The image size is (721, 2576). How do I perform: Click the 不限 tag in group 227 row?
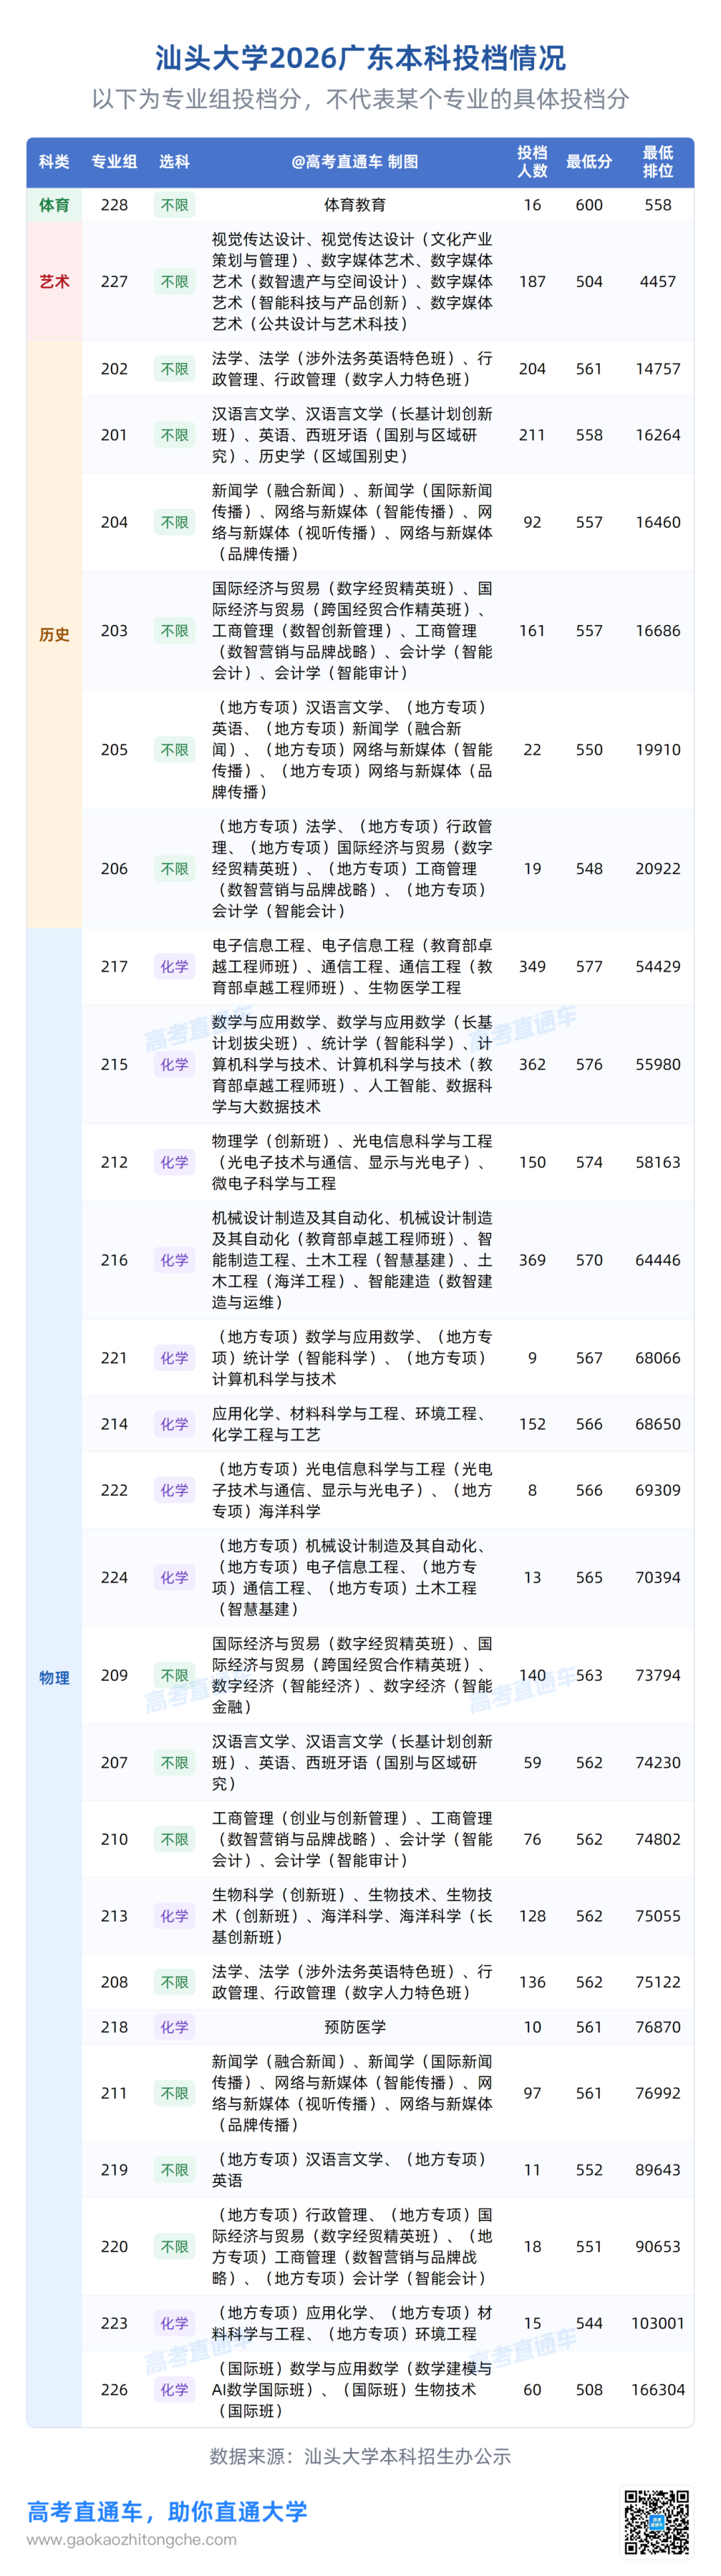pyautogui.click(x=174, y=282)
